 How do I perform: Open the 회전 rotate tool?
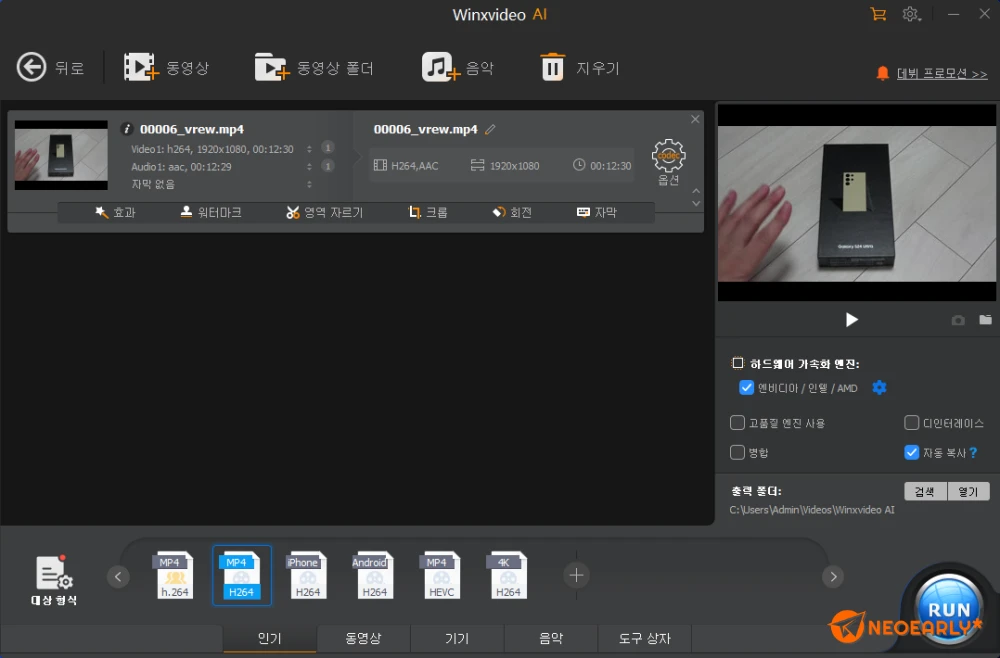click(512, 212)
